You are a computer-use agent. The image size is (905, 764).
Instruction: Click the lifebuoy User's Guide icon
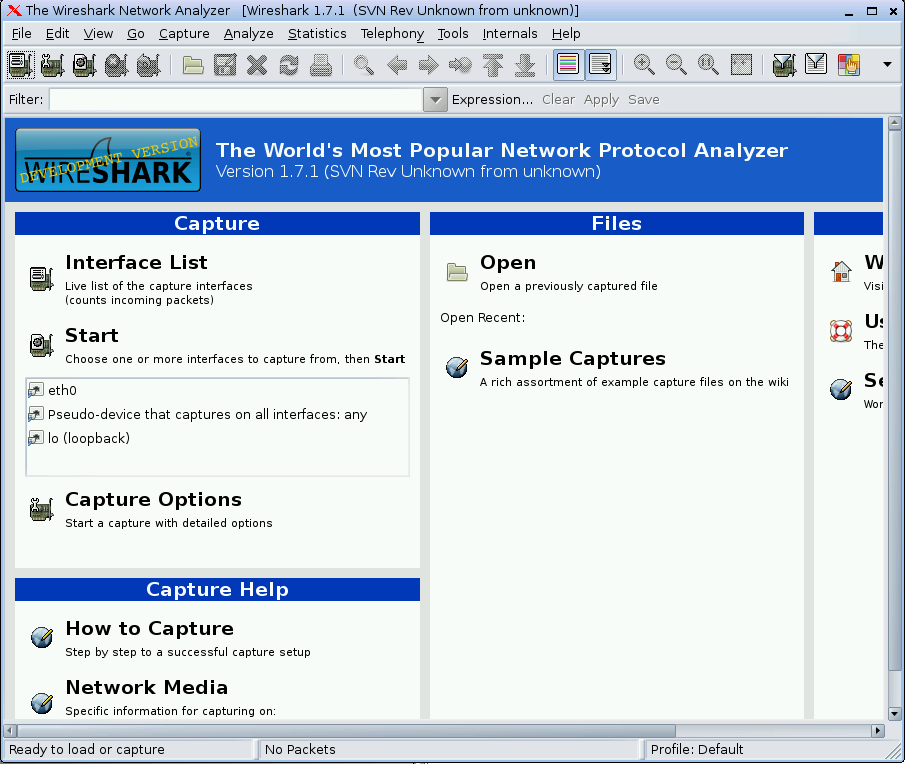coord(841,331)
